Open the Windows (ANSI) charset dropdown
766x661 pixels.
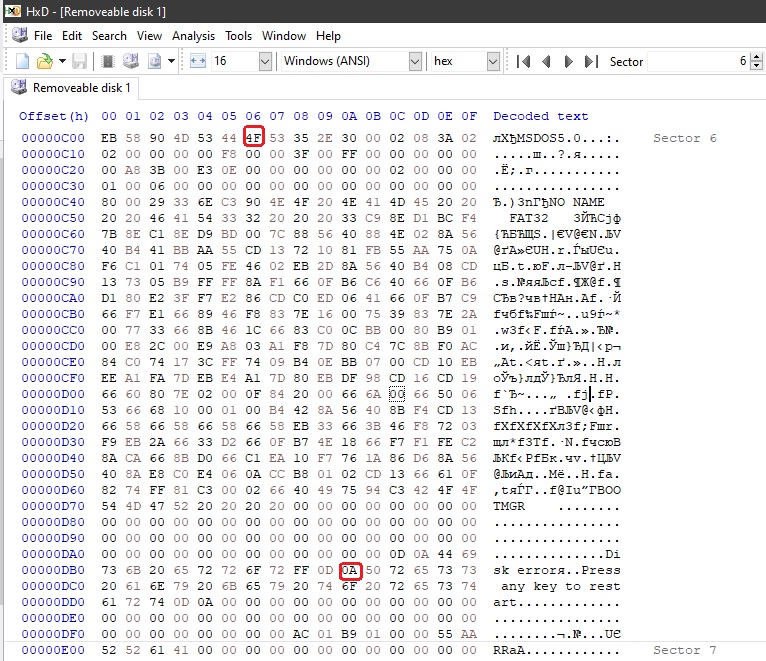click(415, 61)
